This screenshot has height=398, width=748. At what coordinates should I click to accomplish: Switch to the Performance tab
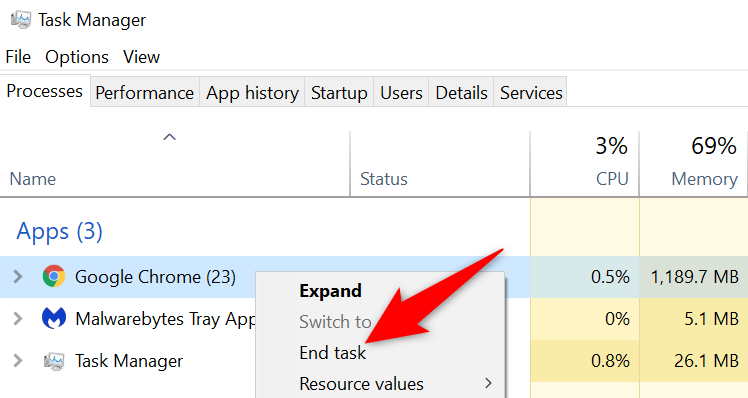coord(145,93)
